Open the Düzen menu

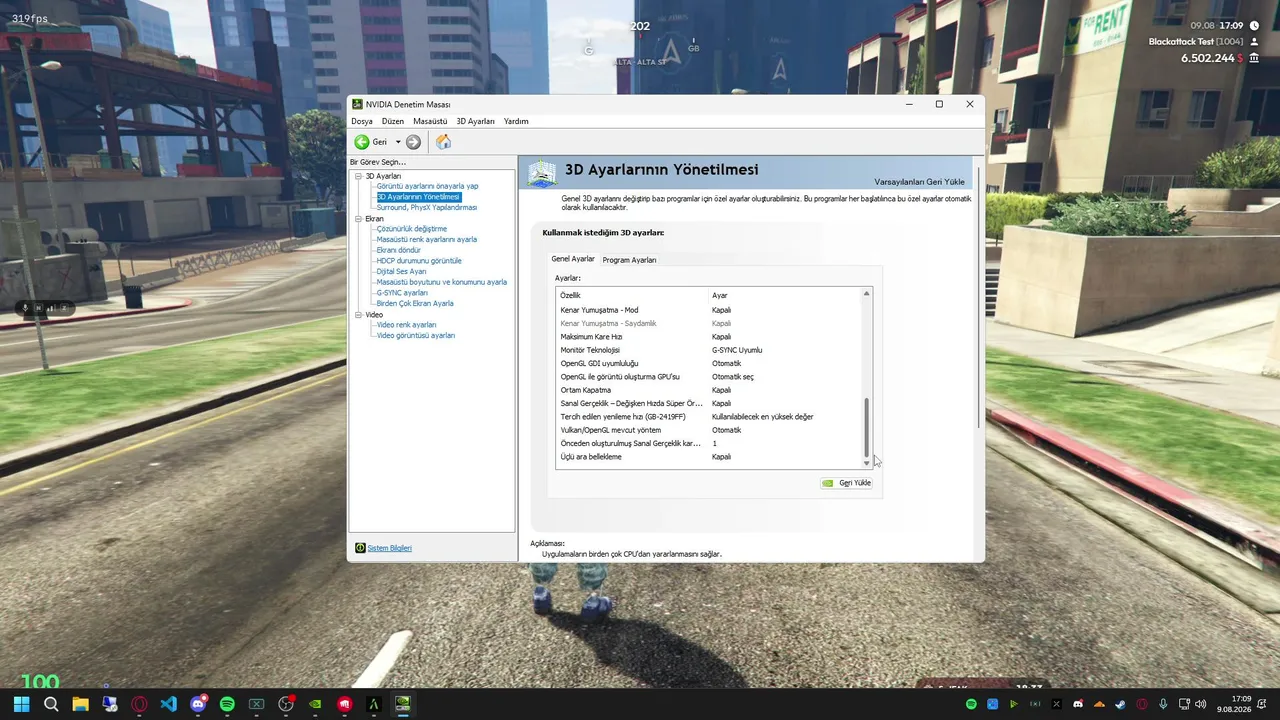[393, 121]
